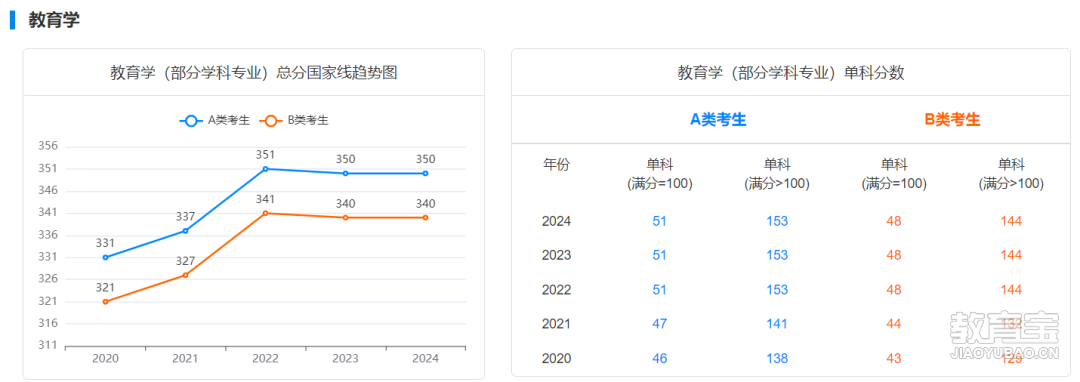Click the 2022 blue data point at 351
Viewport: 1080px width, 382px height.
point(265,169)
